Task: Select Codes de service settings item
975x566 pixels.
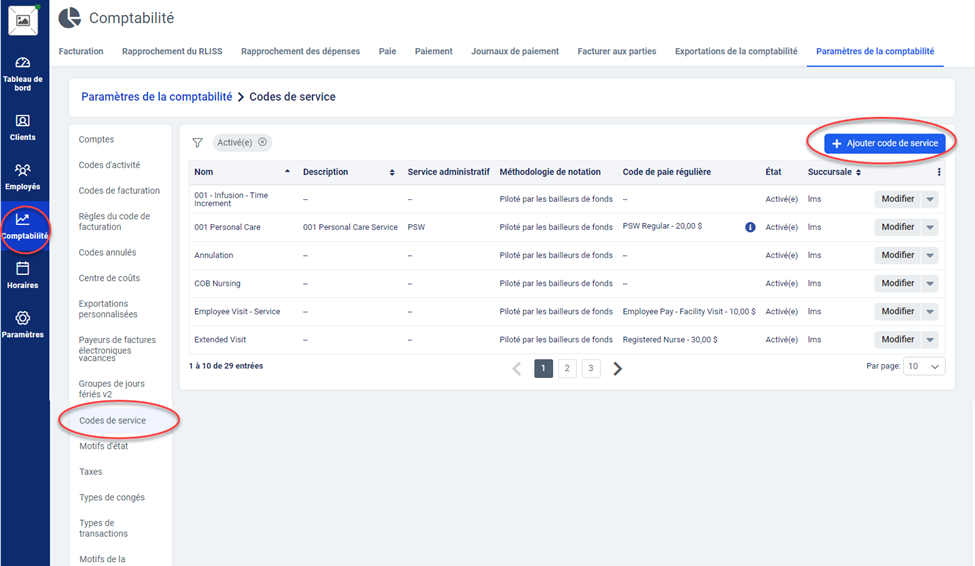Action: [113, 420]
